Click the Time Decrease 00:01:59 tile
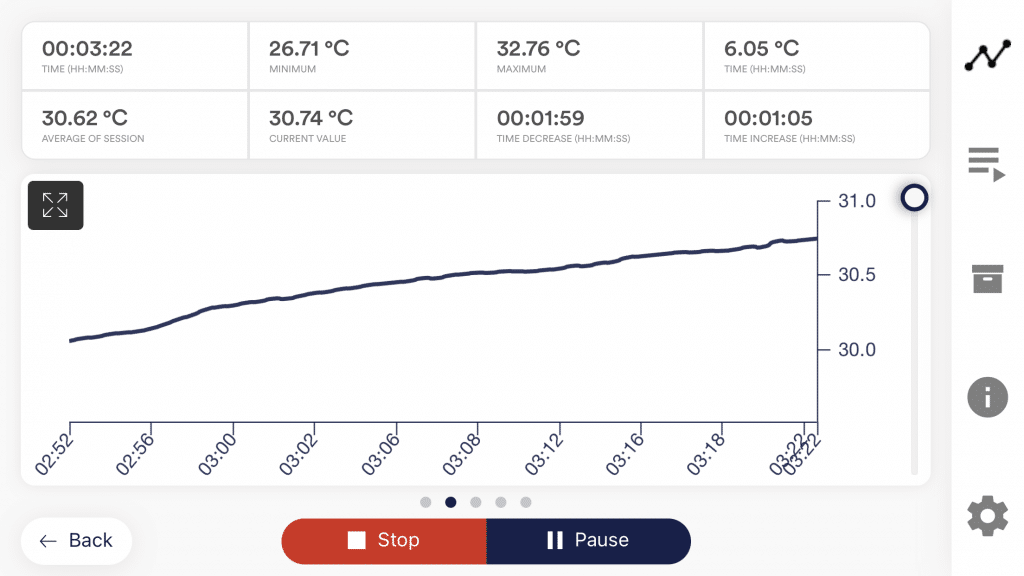The width and height of the screenshot is (1024, 576). click(589, 125)
